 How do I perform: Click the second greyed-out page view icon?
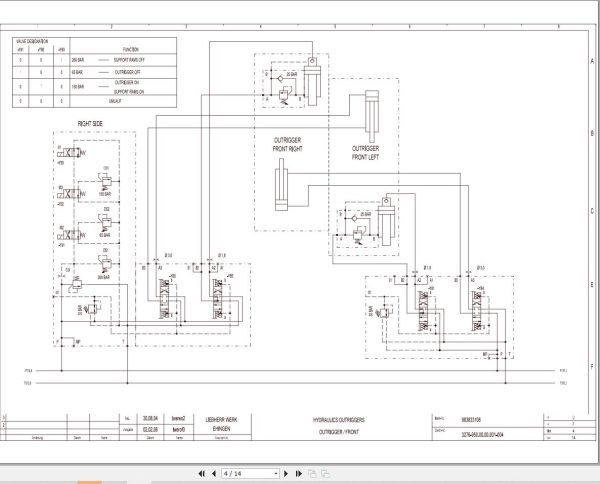point(325,474)
